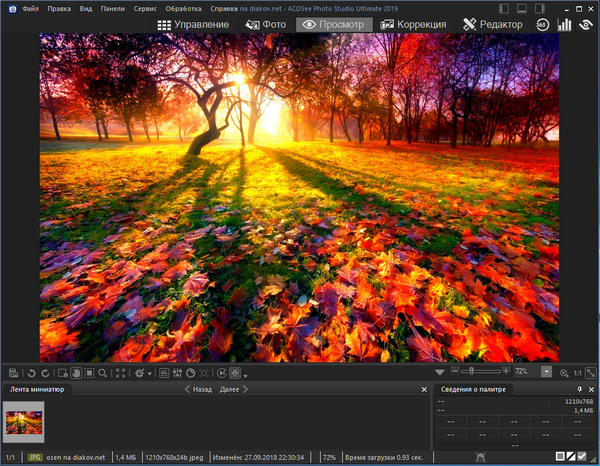
Task: Click the 1:1 actual size button
Action: pyautogui.click(x=577, y=372)
